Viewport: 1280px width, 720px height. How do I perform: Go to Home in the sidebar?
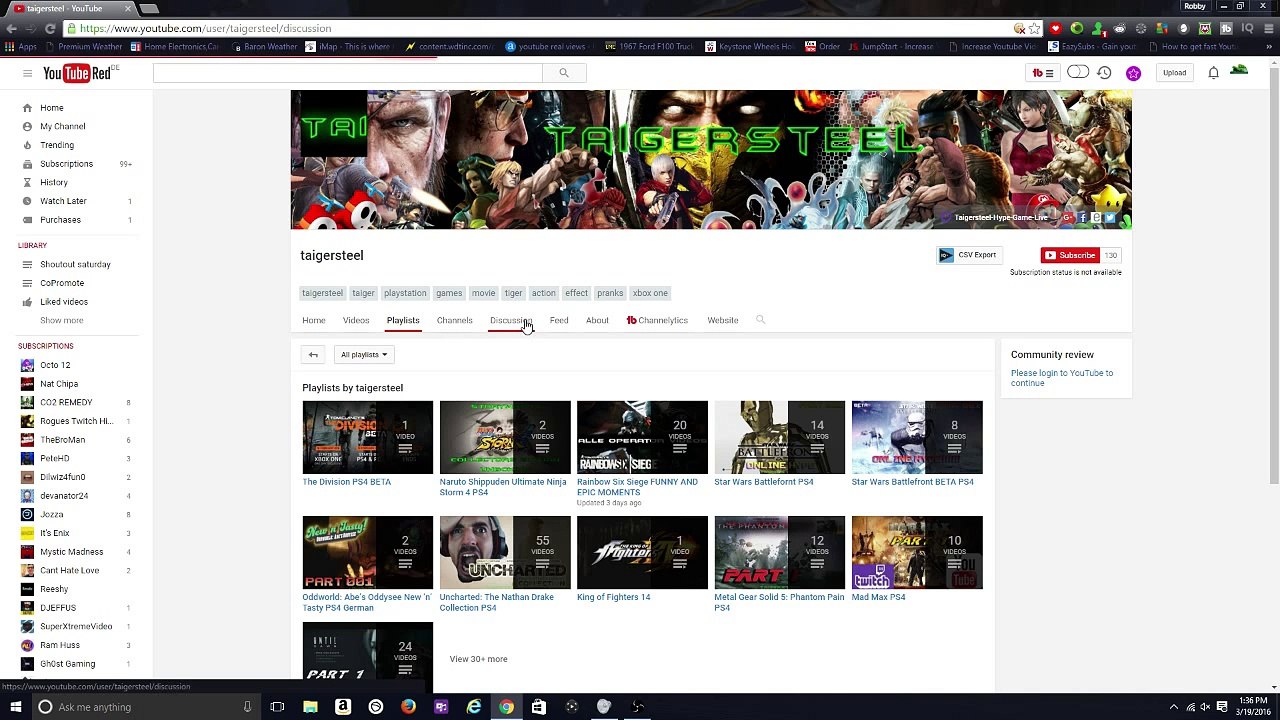coord(52,108)
